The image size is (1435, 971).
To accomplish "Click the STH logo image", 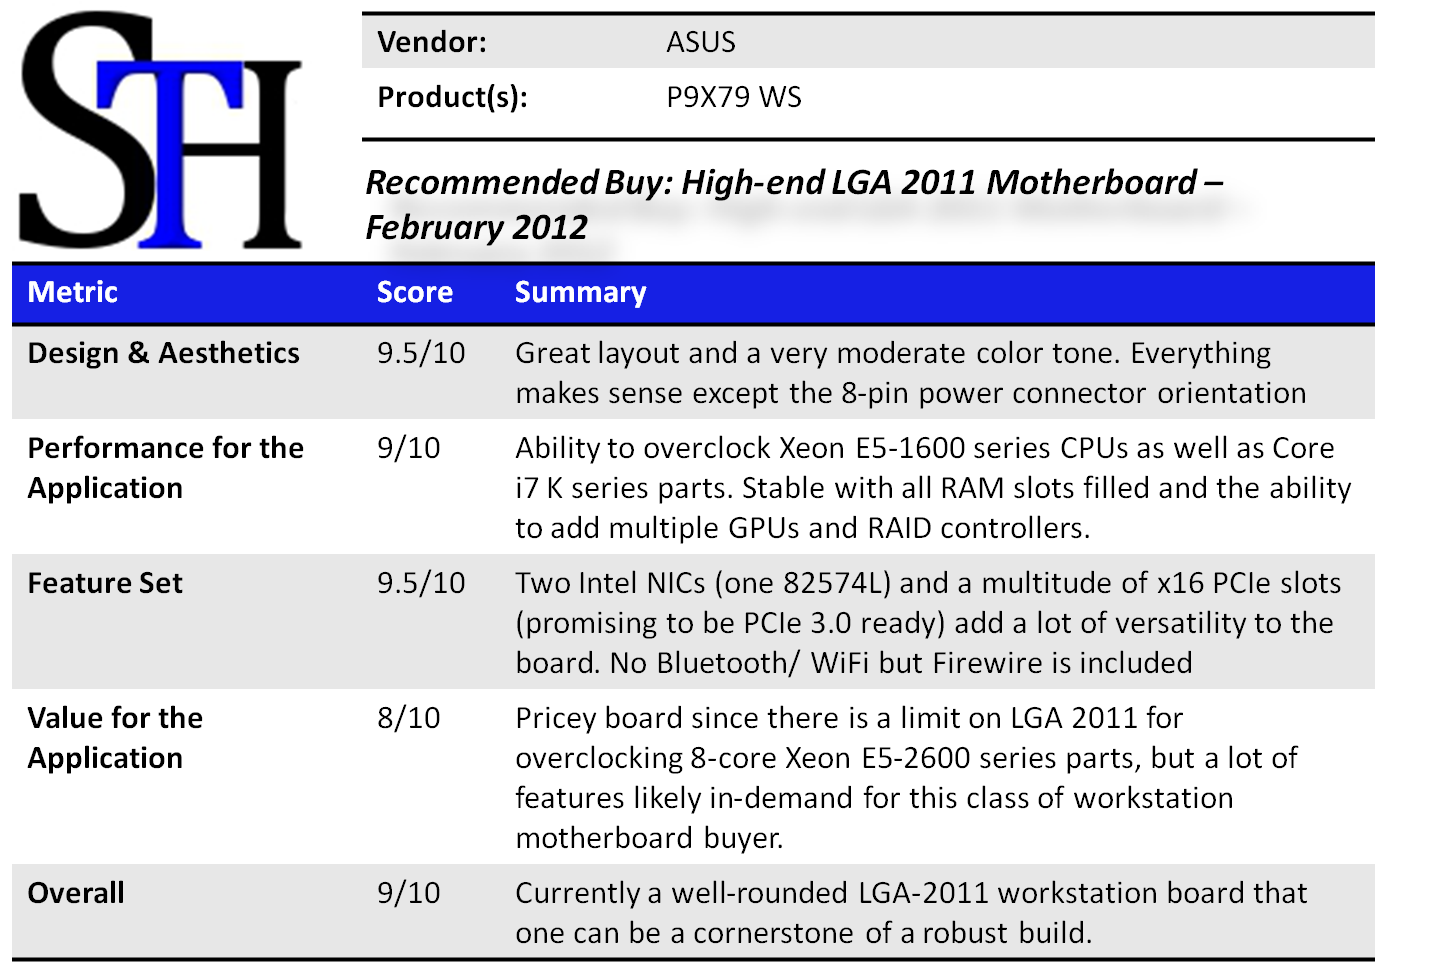I will 161,131.
